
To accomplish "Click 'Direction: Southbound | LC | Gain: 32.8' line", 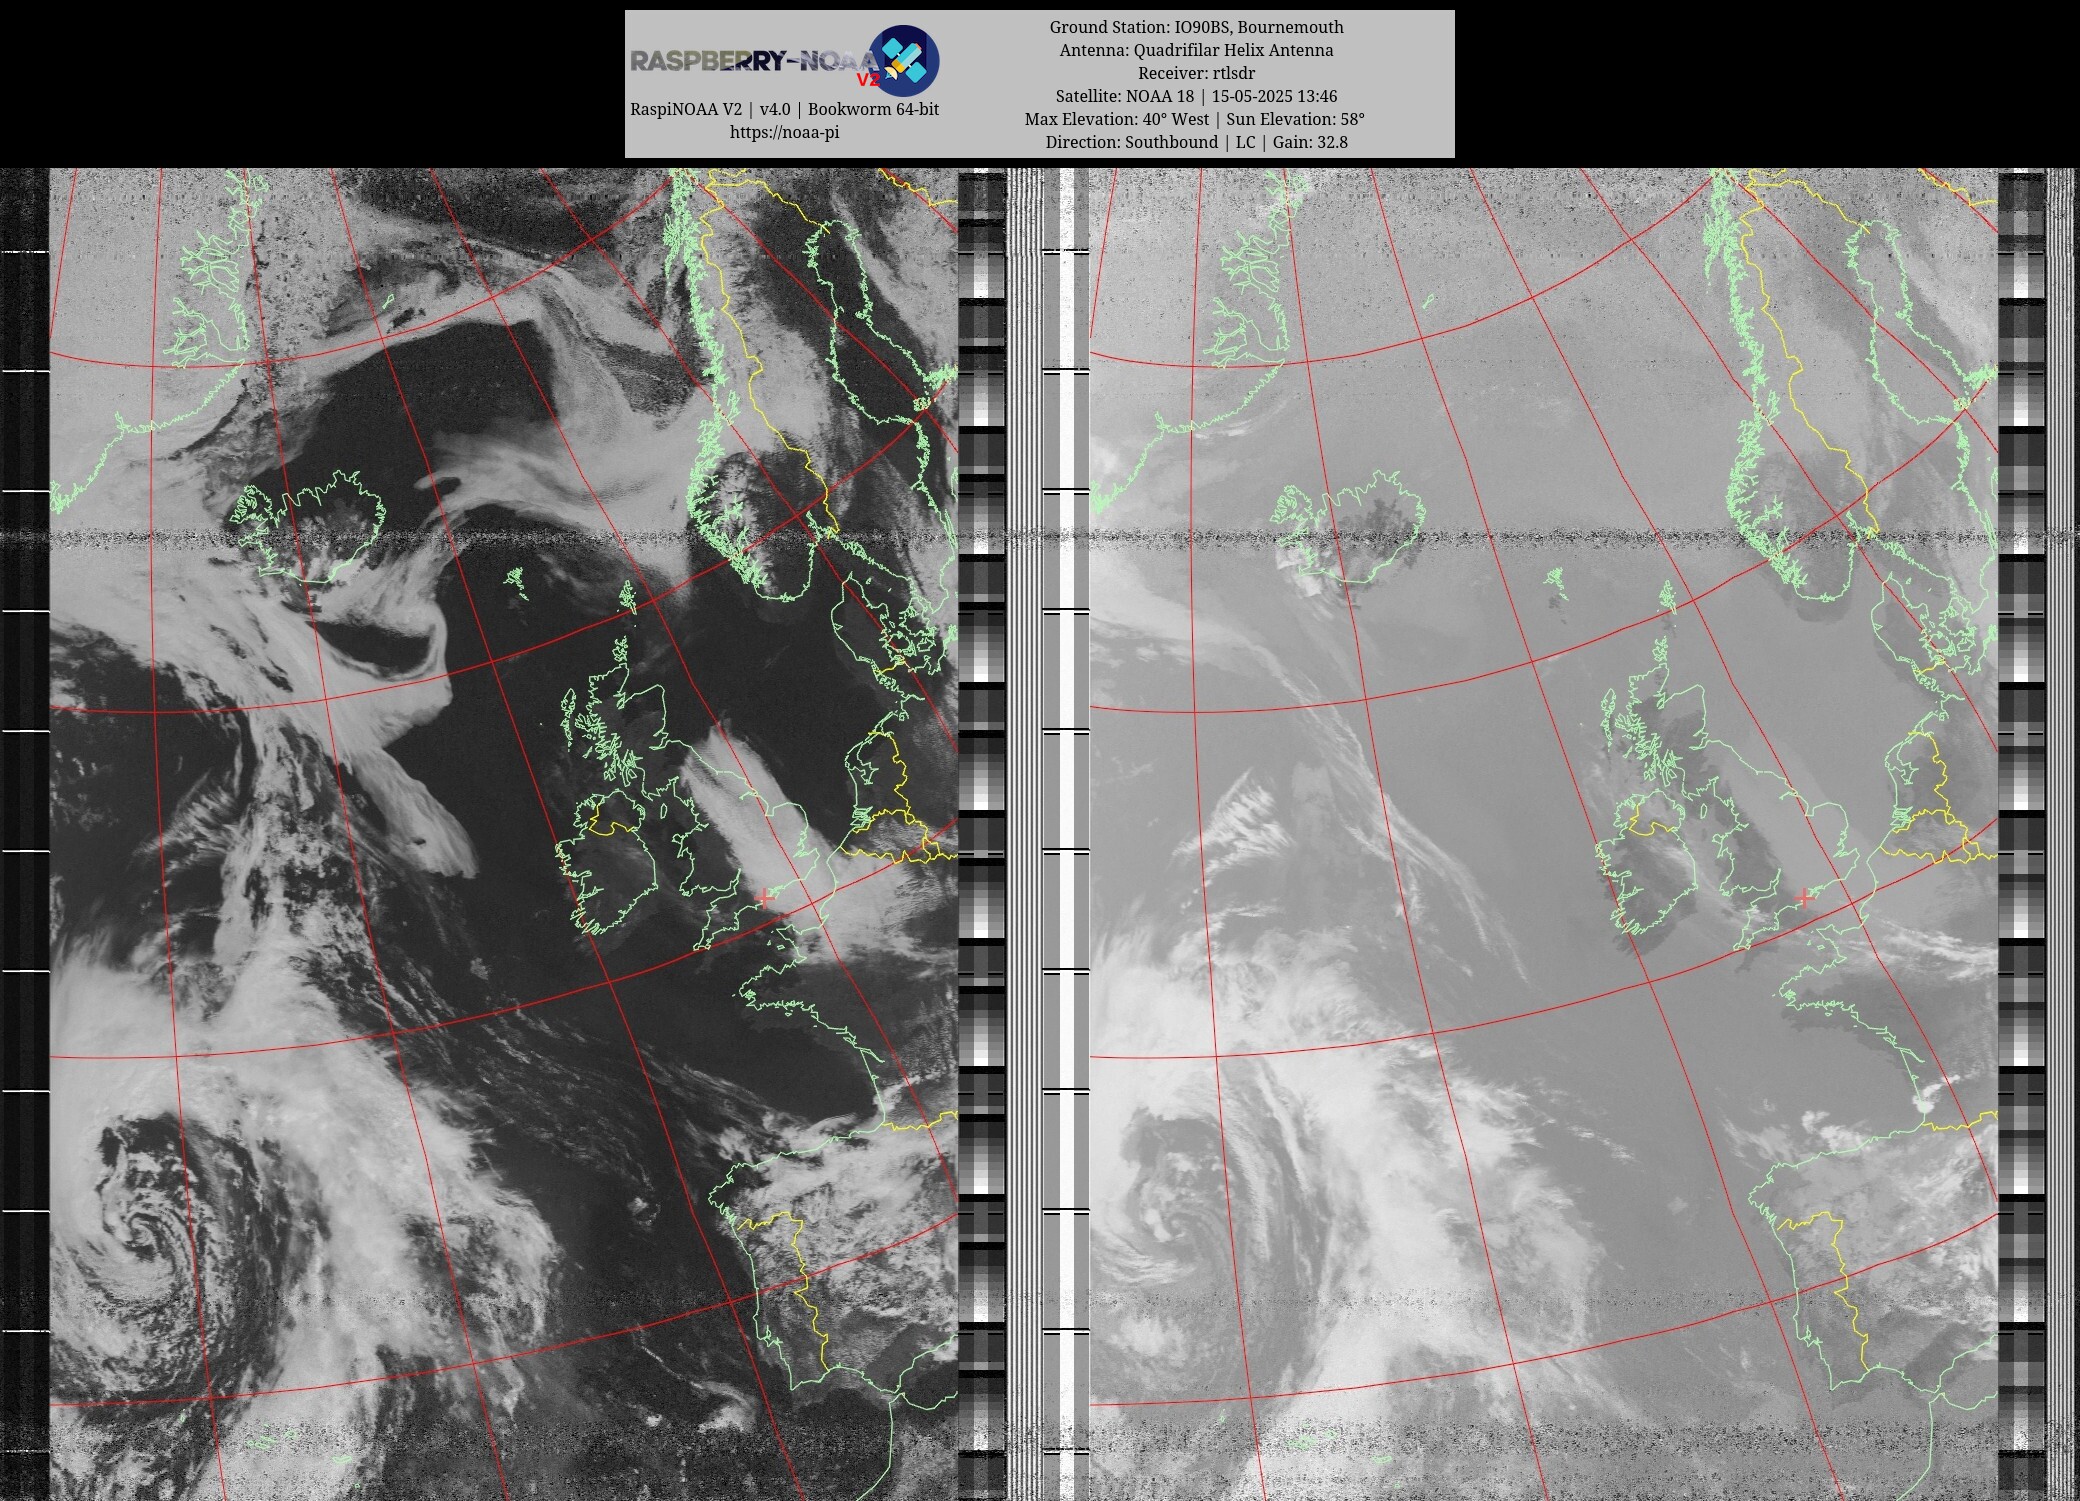I will coord(1196,142).
